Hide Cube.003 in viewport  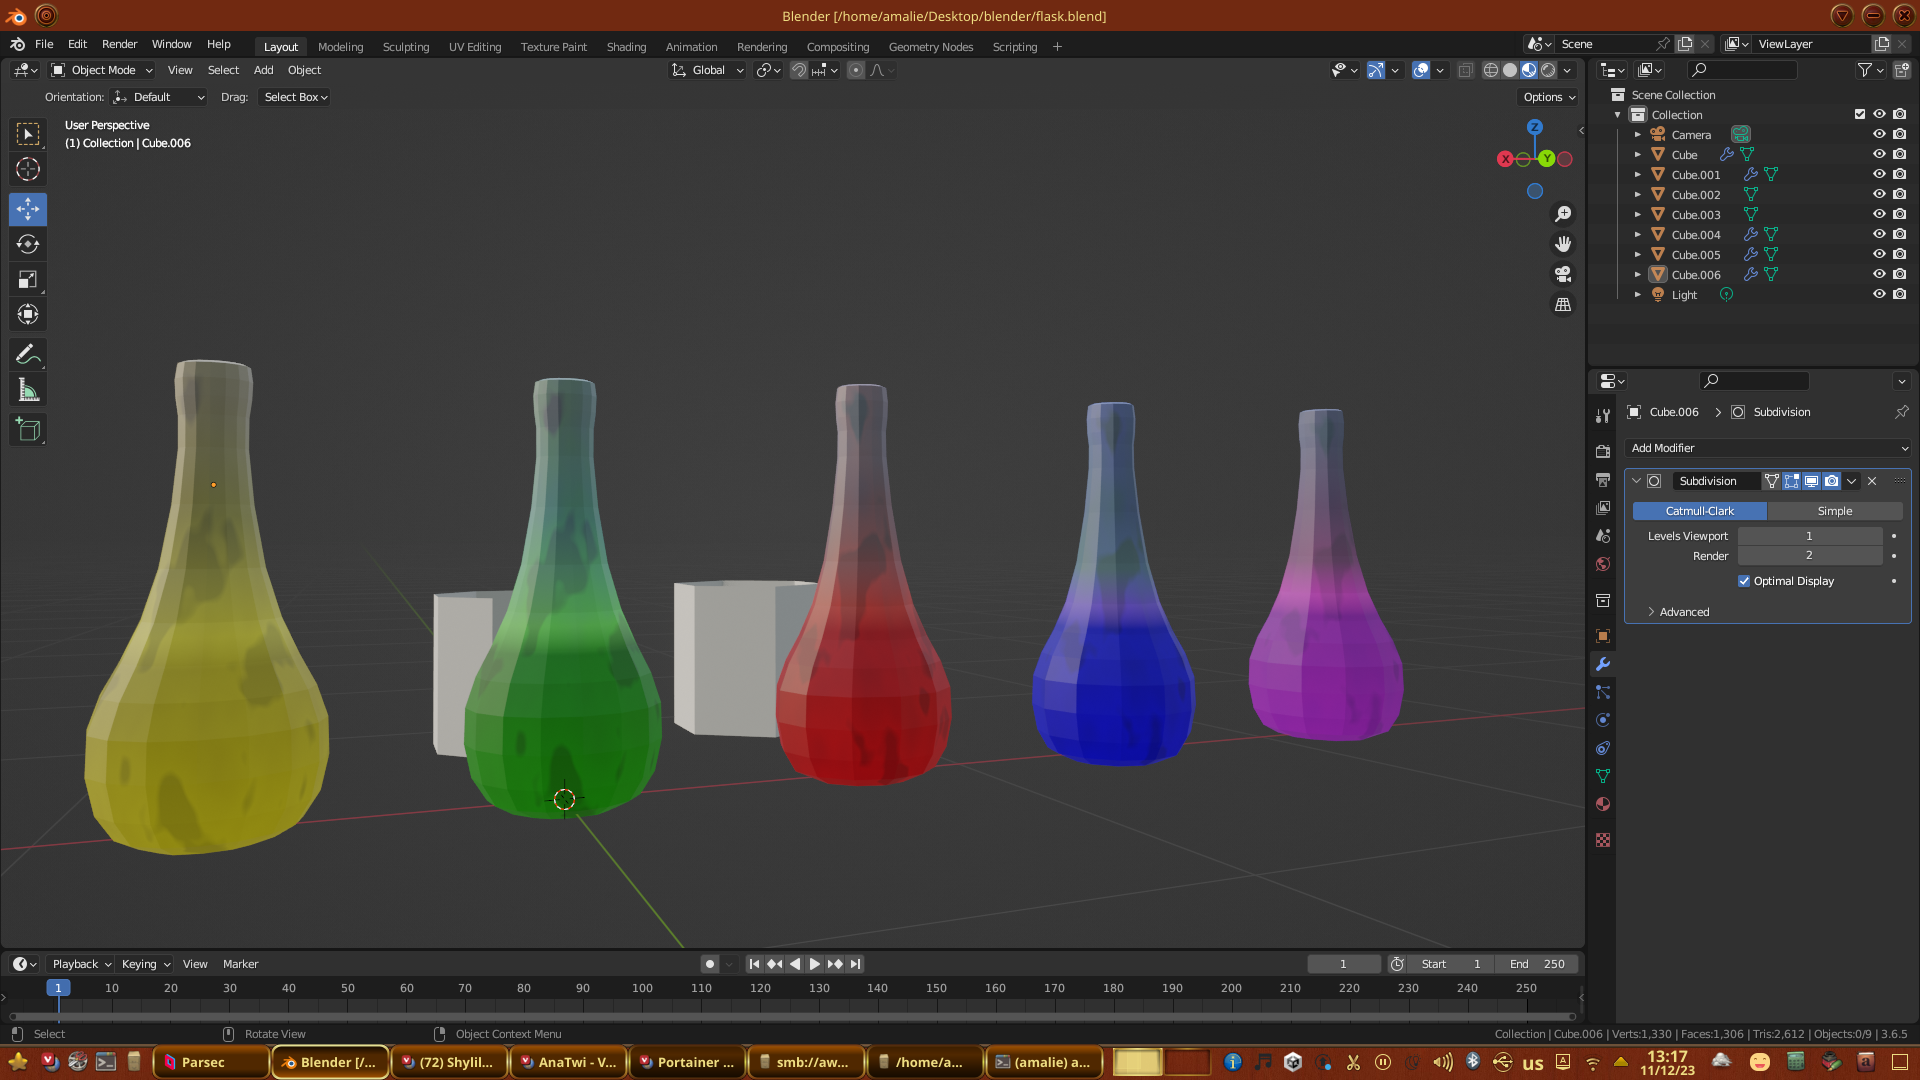coord(1879,214)
